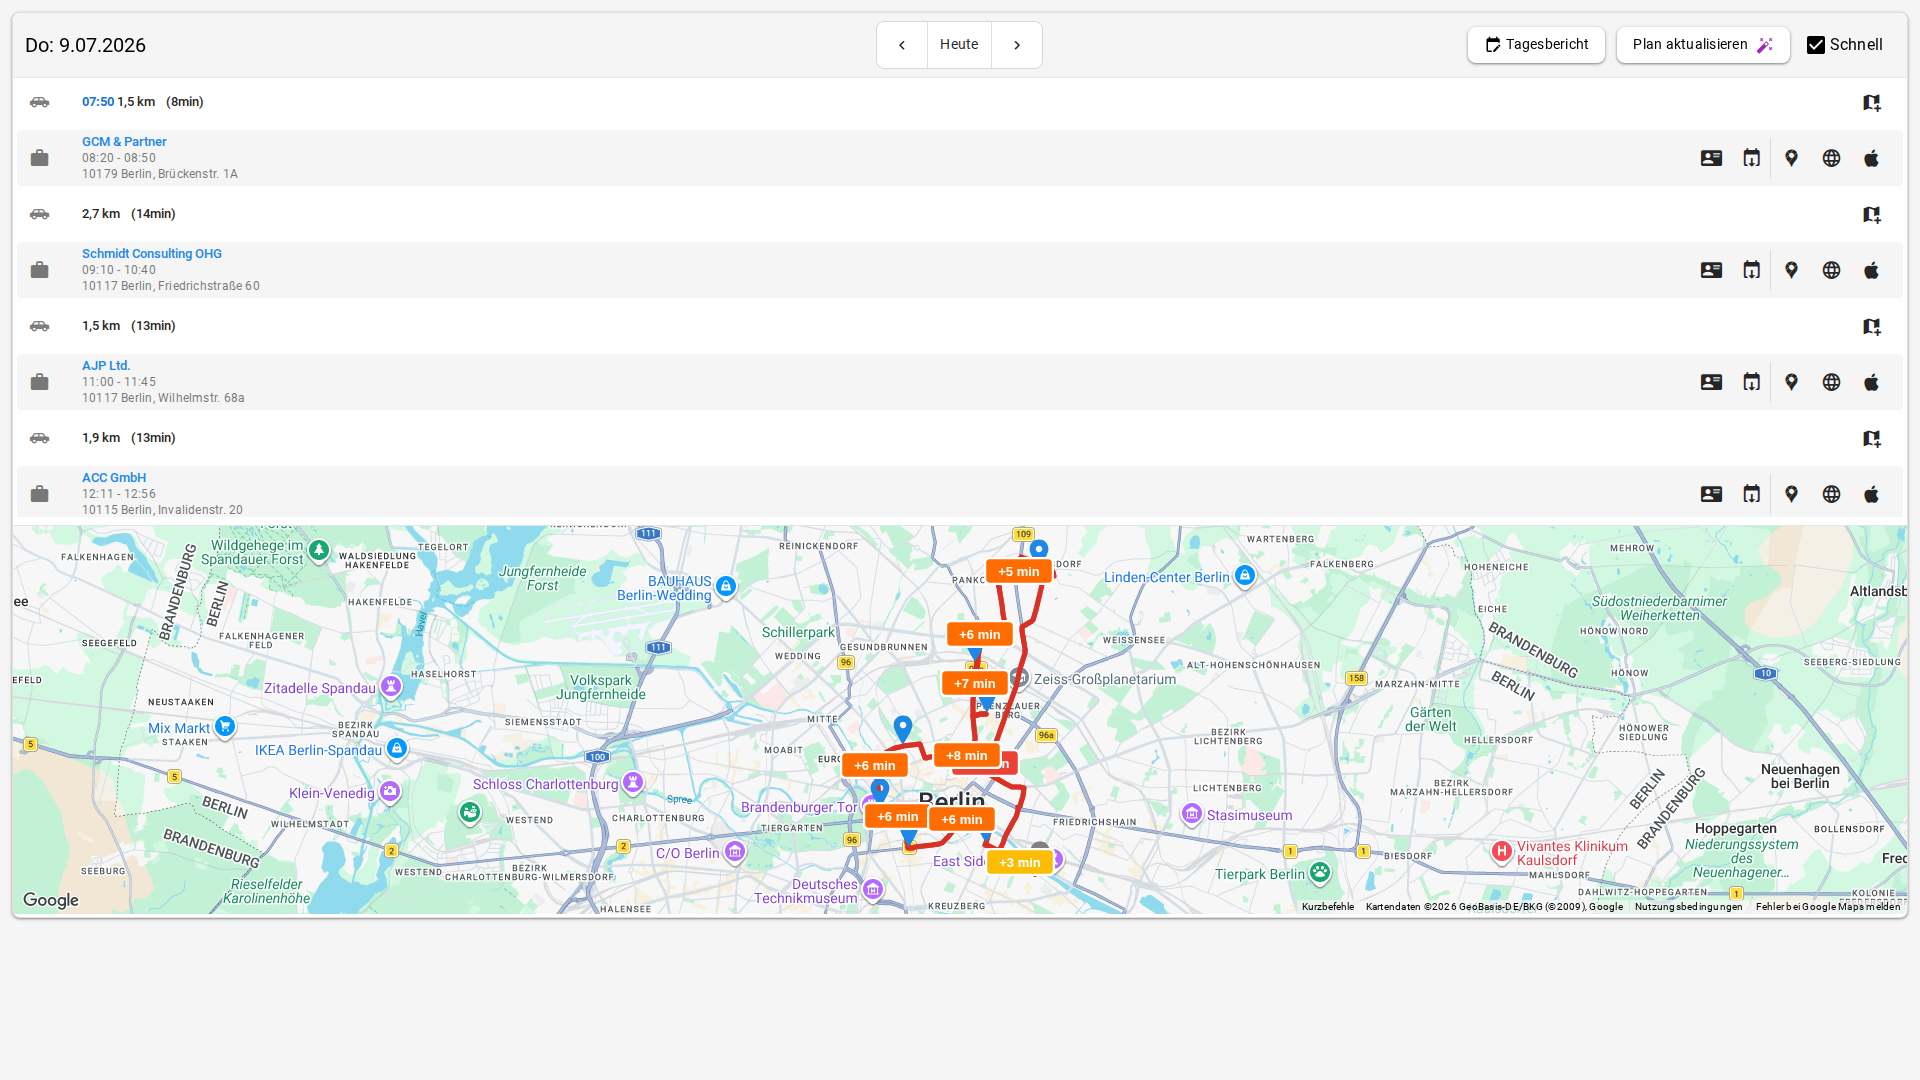Screen dimensions: 1920x1080
Task: Open globe web icon for GCM & Partner
Action: click(x=1831, y=158)
